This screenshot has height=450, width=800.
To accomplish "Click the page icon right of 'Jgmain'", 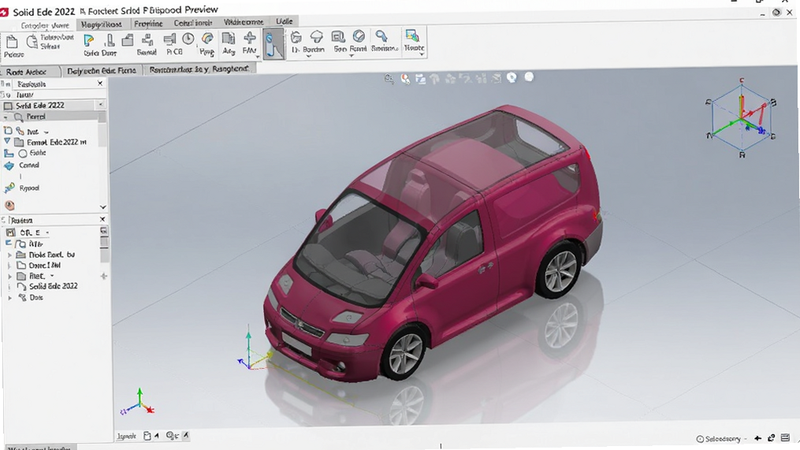I will click(x=147, y=436).
